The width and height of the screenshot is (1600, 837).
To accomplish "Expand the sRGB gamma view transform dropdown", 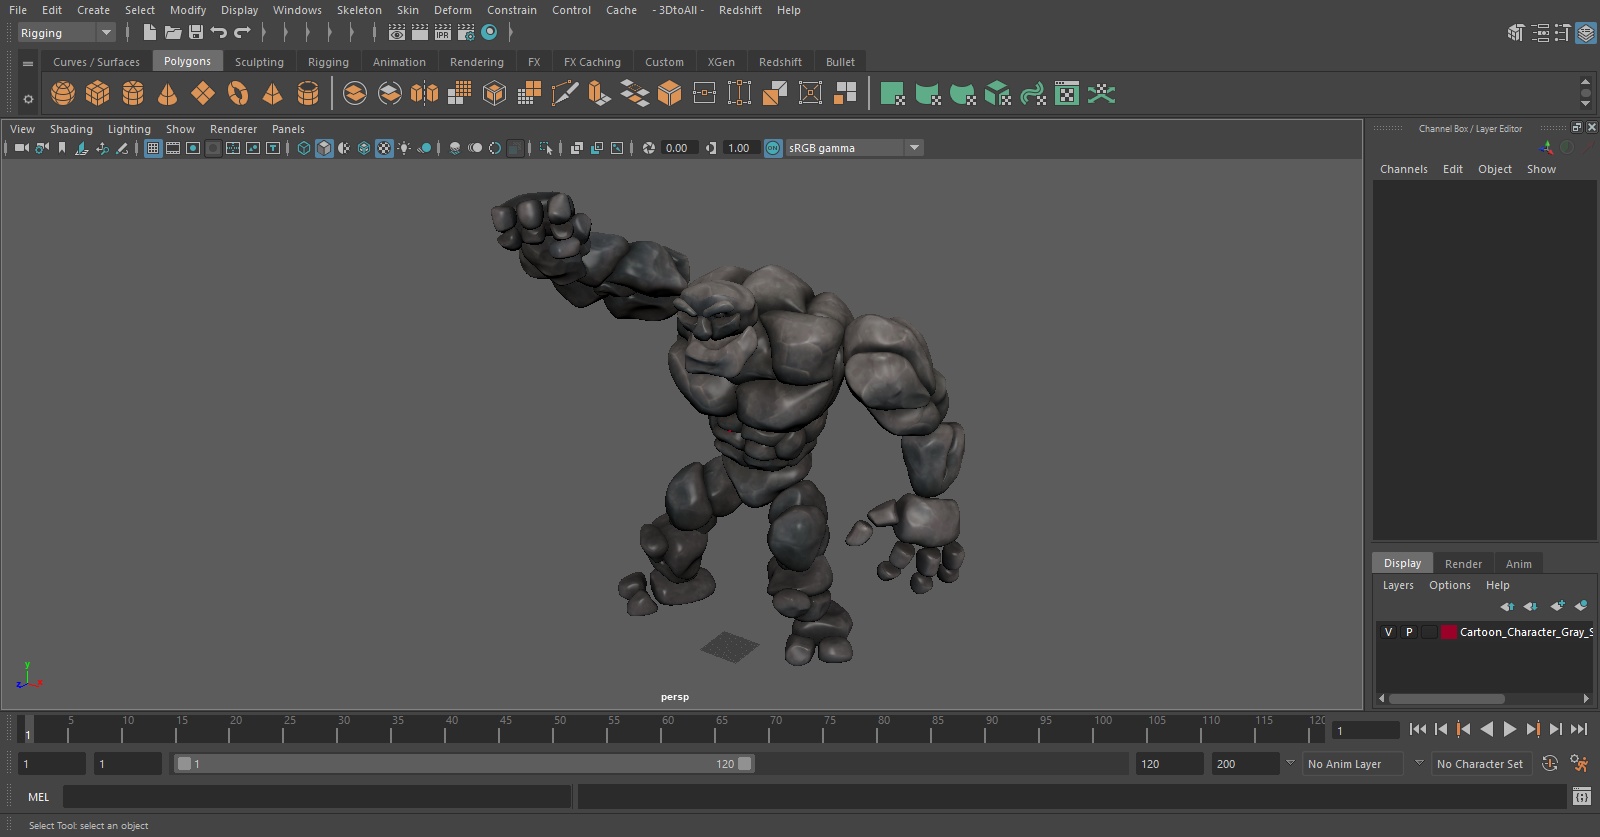I will pos(913,148).
